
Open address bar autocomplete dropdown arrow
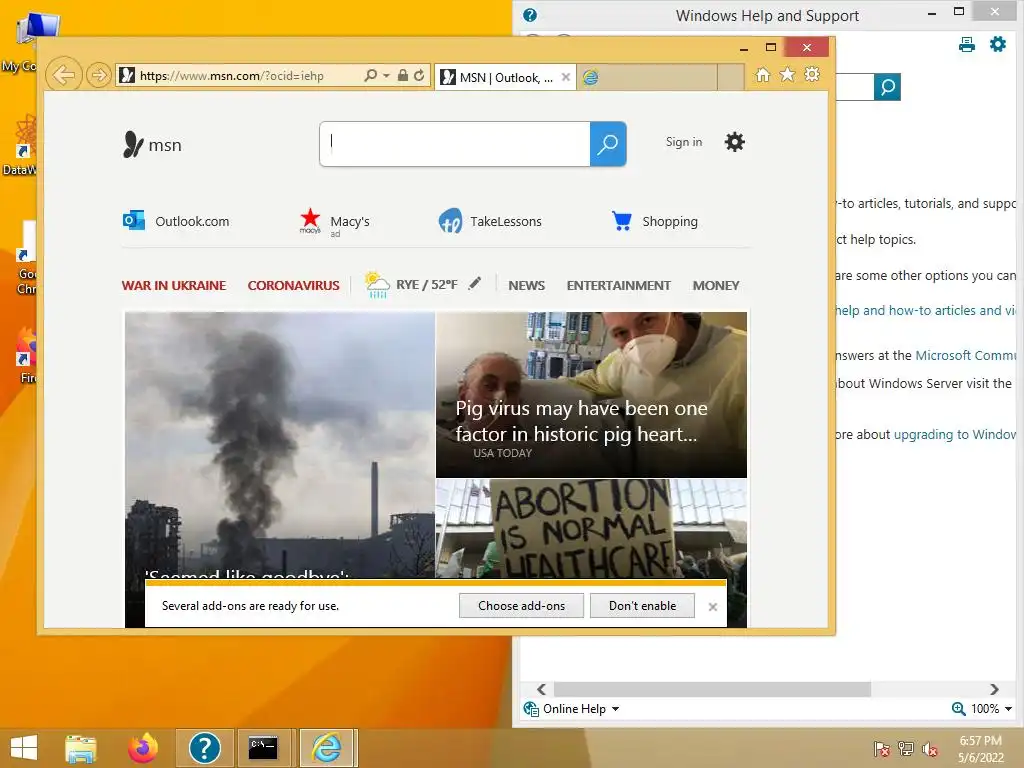tap(386, 76)
